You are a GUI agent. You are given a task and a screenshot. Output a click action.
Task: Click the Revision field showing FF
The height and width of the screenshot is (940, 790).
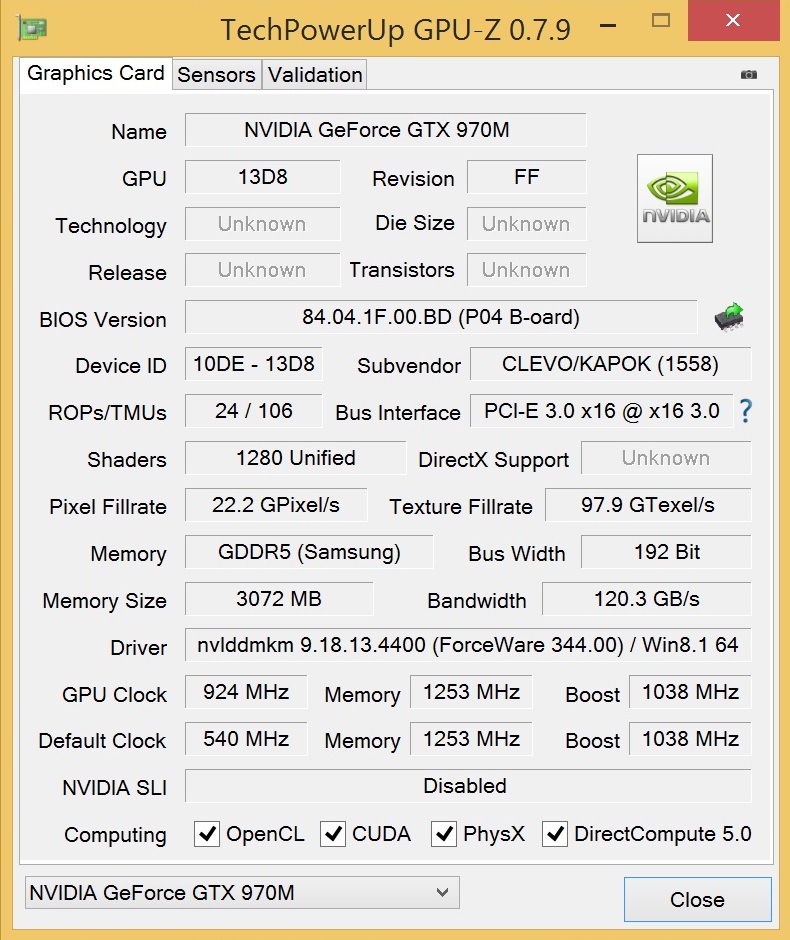(526, 177)
